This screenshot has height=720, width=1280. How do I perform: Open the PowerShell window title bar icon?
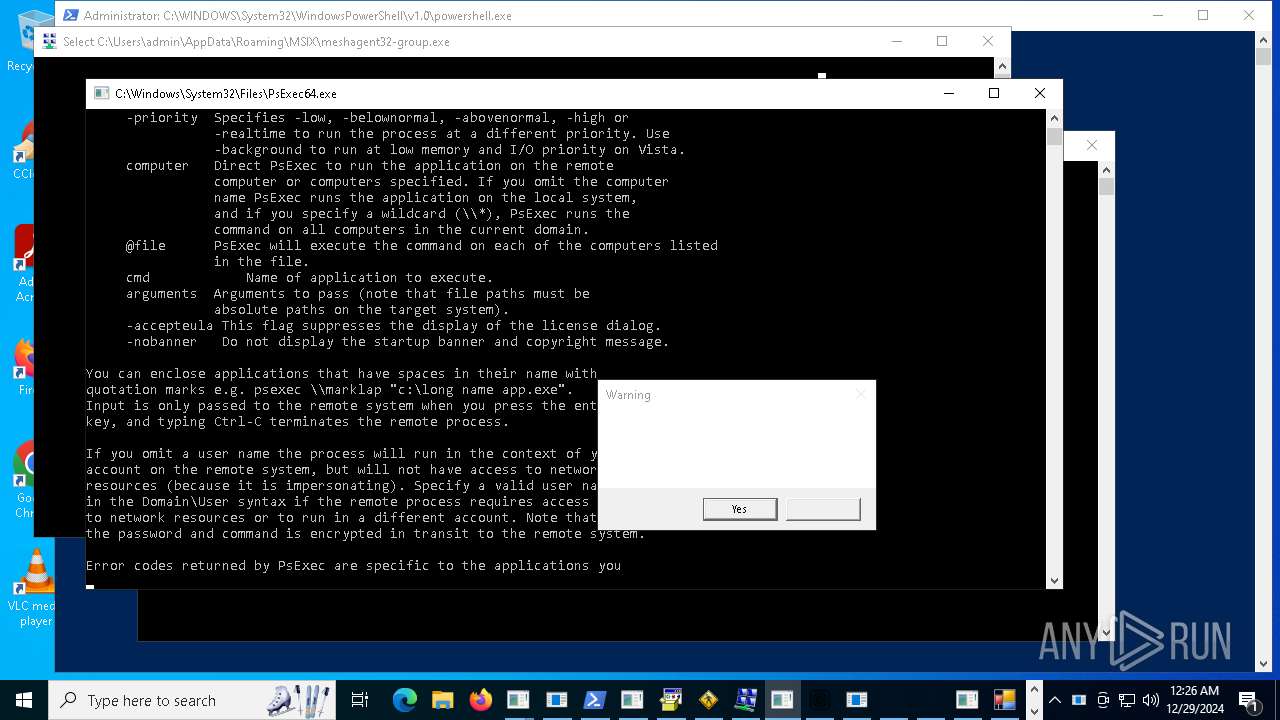(x=71, y=16)
